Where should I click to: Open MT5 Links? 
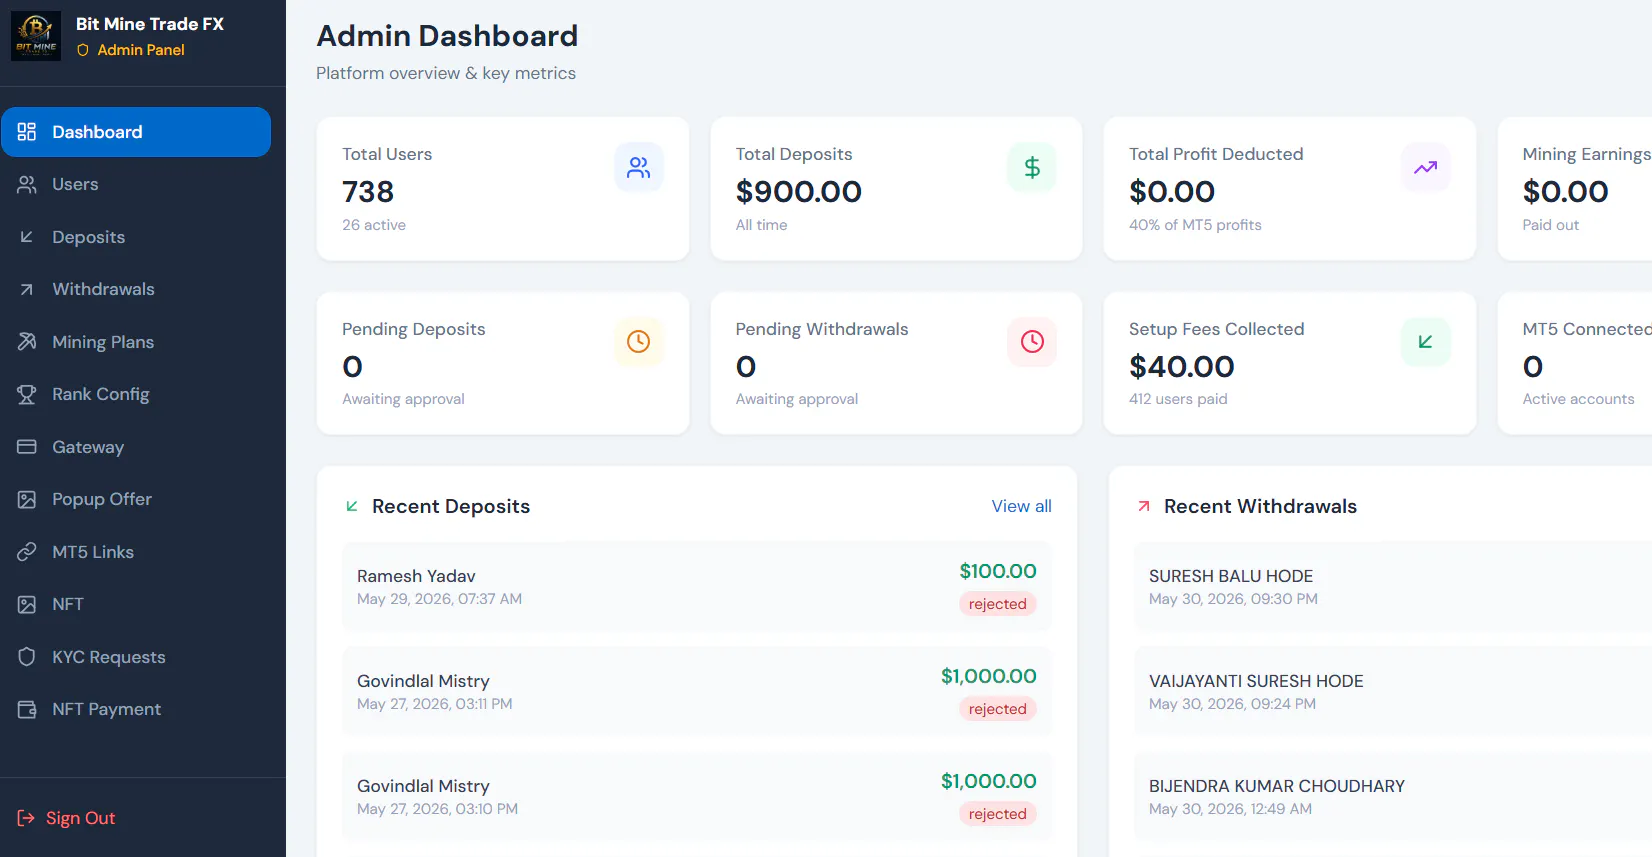(x=136, y=552)
